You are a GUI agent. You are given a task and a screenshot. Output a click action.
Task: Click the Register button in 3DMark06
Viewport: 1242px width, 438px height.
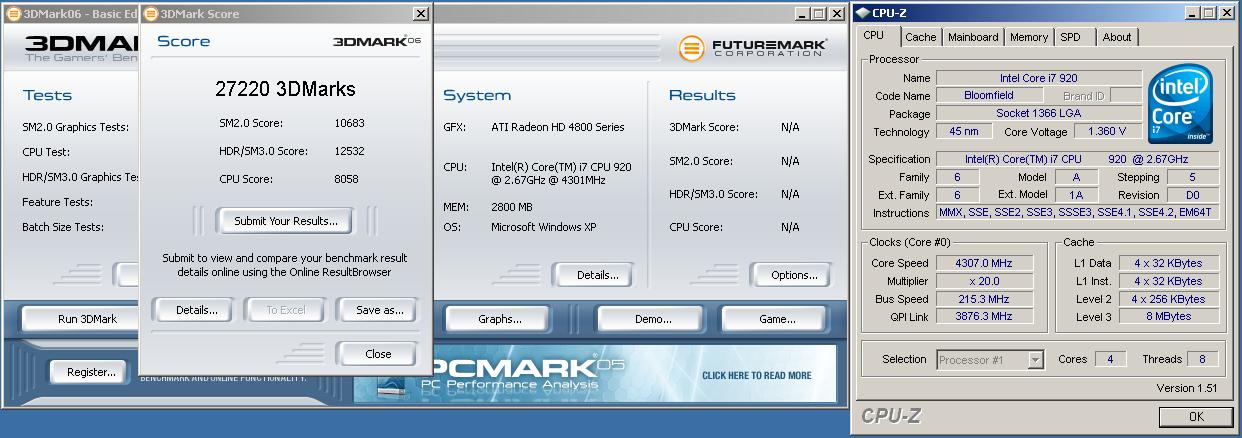(x=91, y=372)
